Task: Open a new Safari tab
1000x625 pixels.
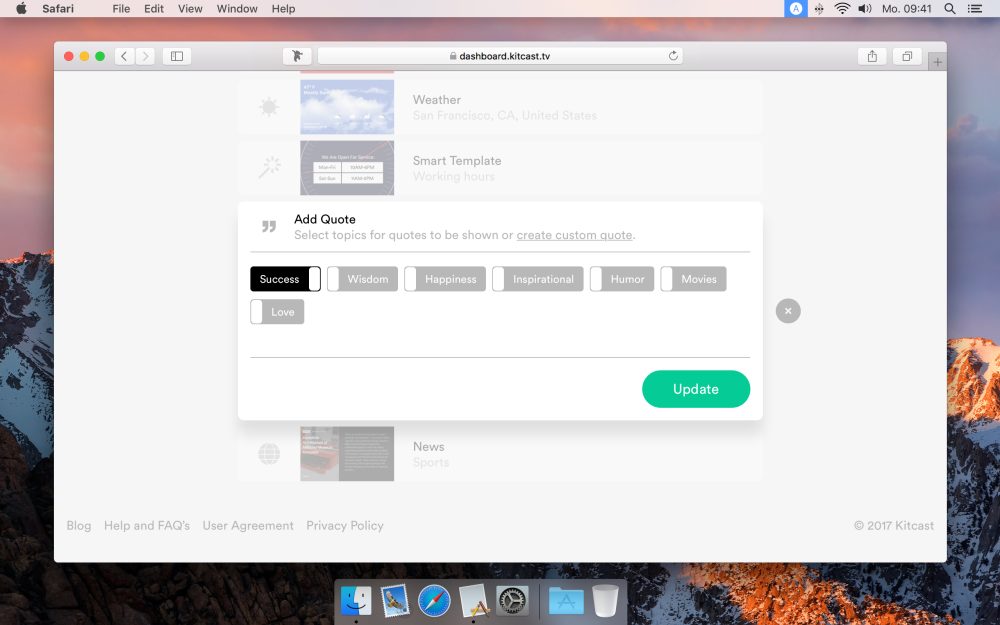Action: (x=938, y=62)
